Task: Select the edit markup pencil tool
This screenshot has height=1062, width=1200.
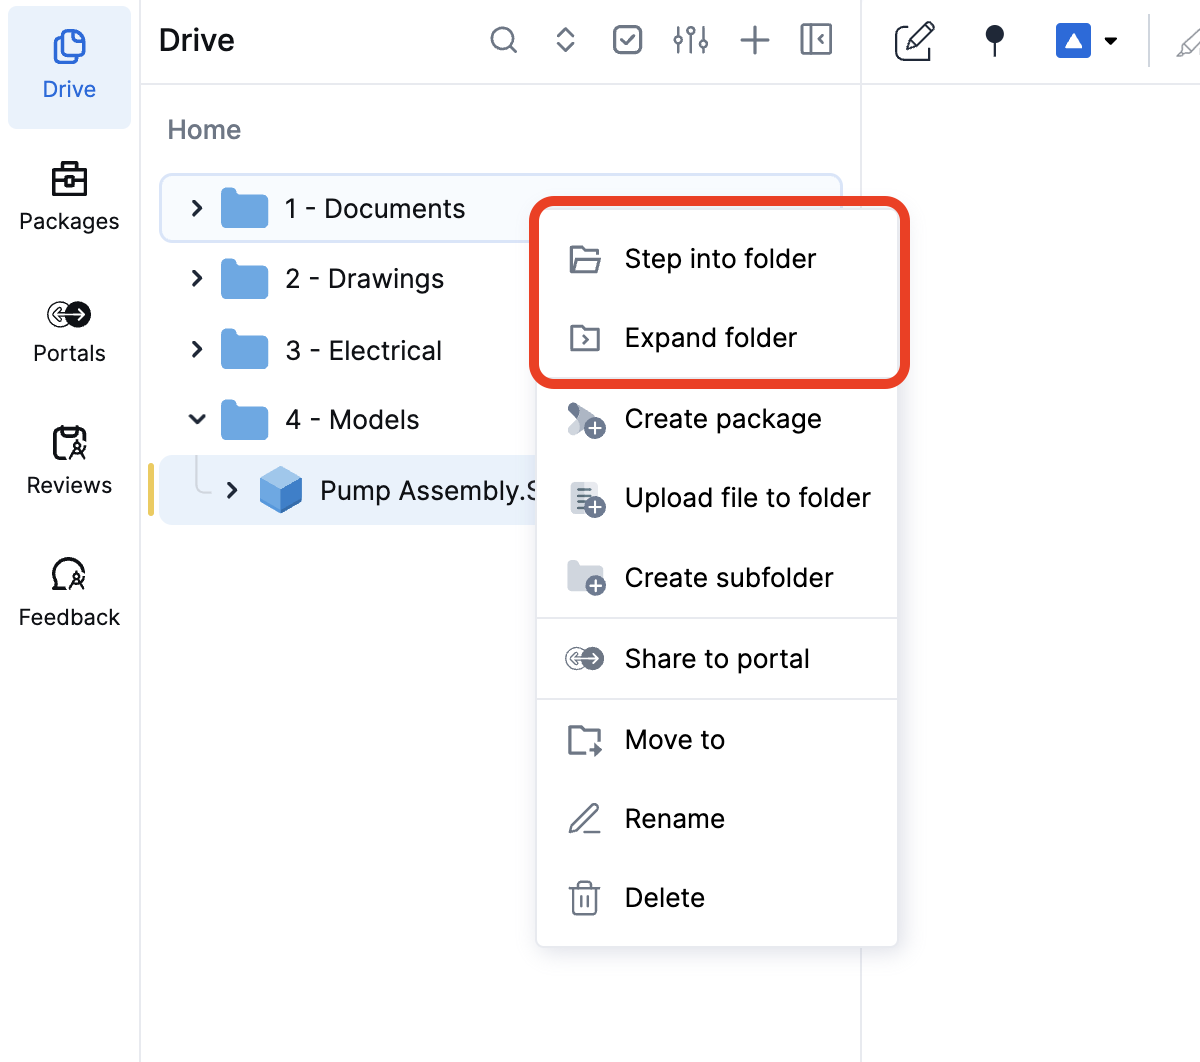Action: (x=914, y=41)
